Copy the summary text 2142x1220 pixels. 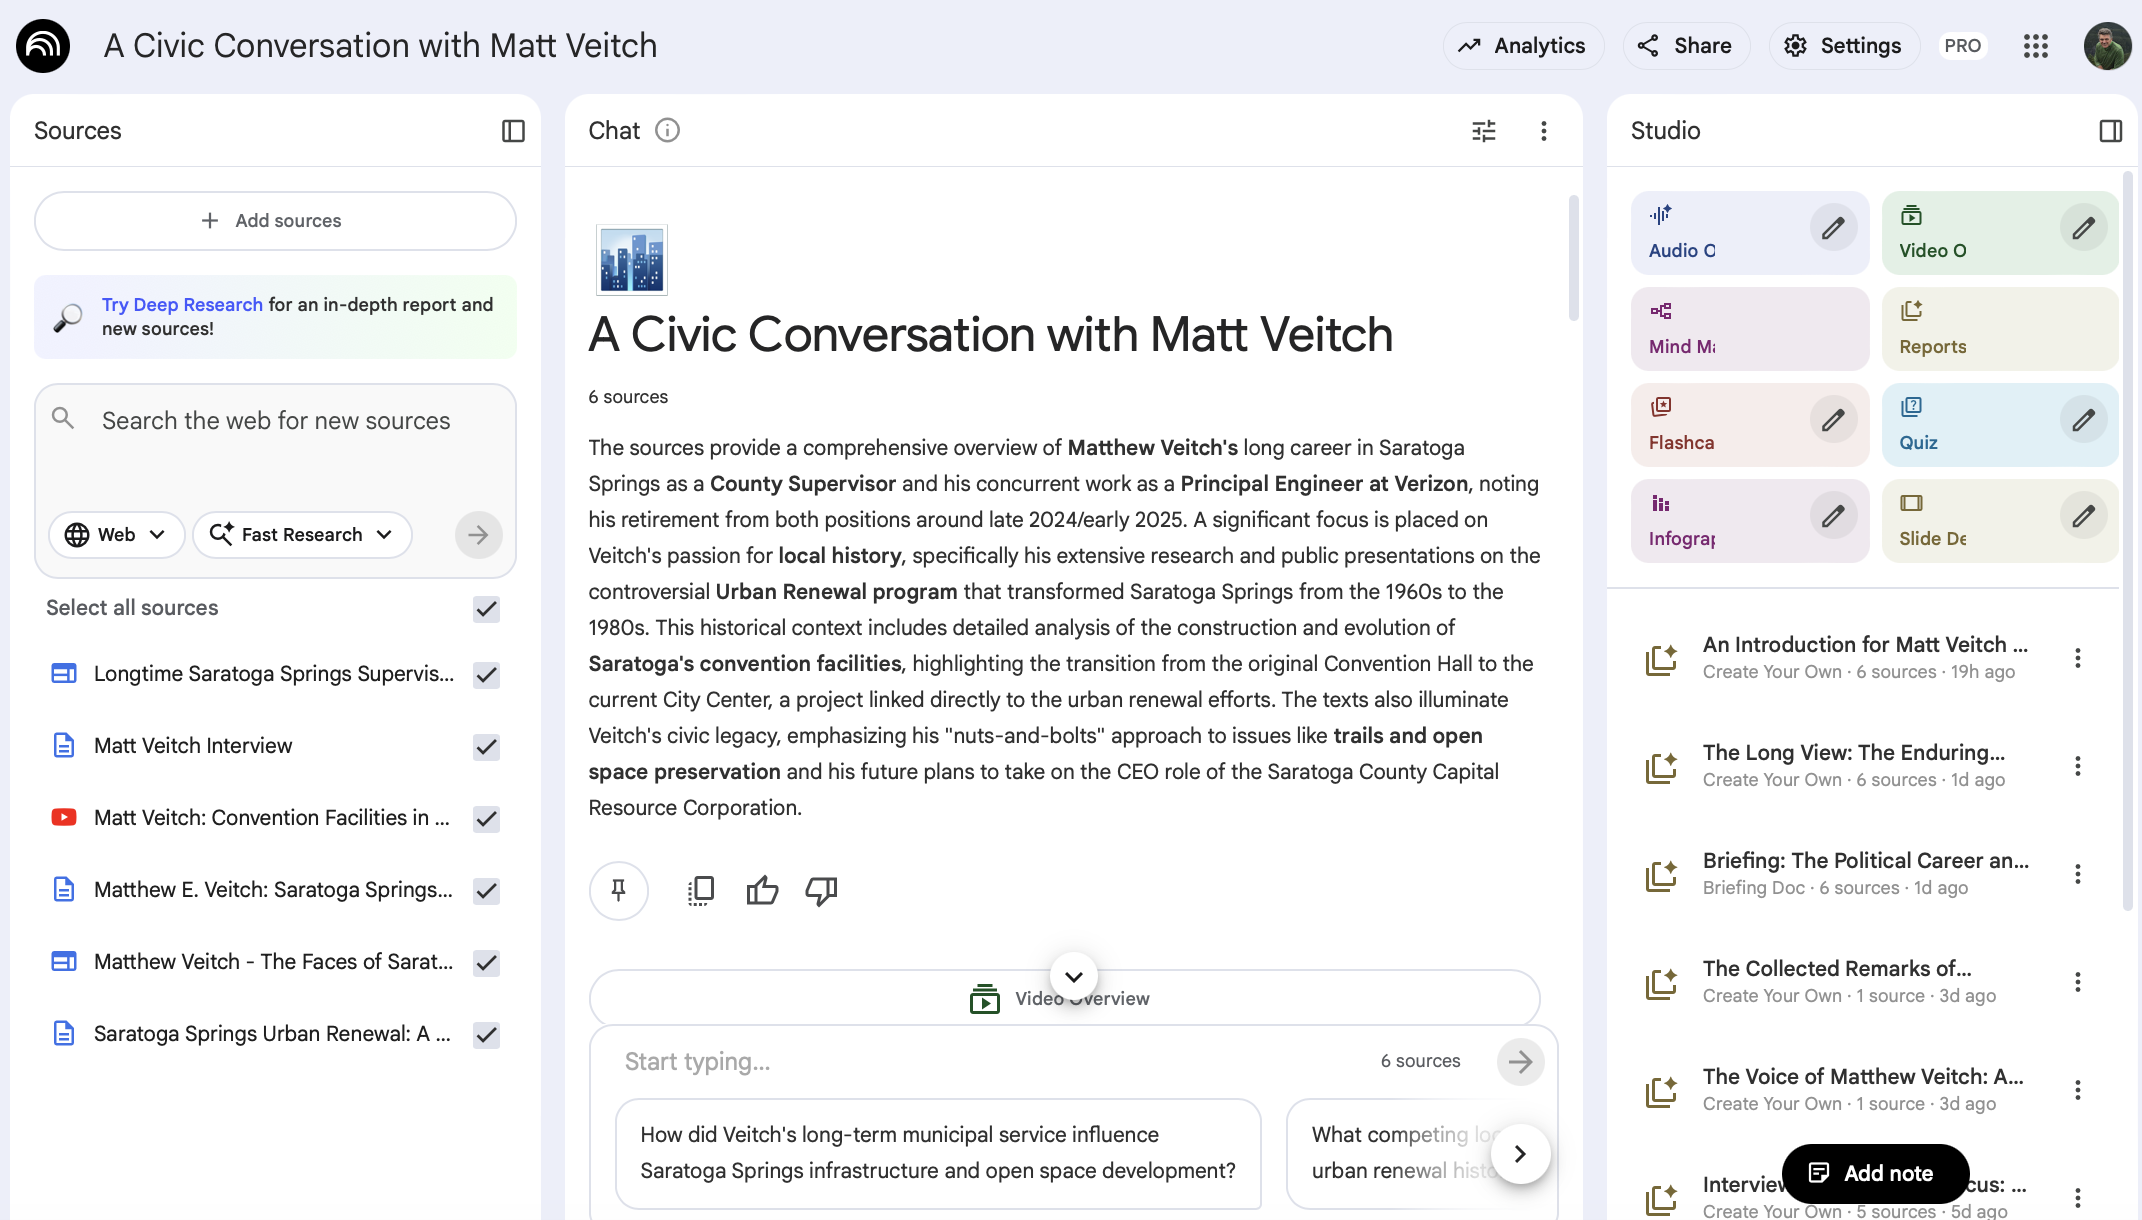701,890
